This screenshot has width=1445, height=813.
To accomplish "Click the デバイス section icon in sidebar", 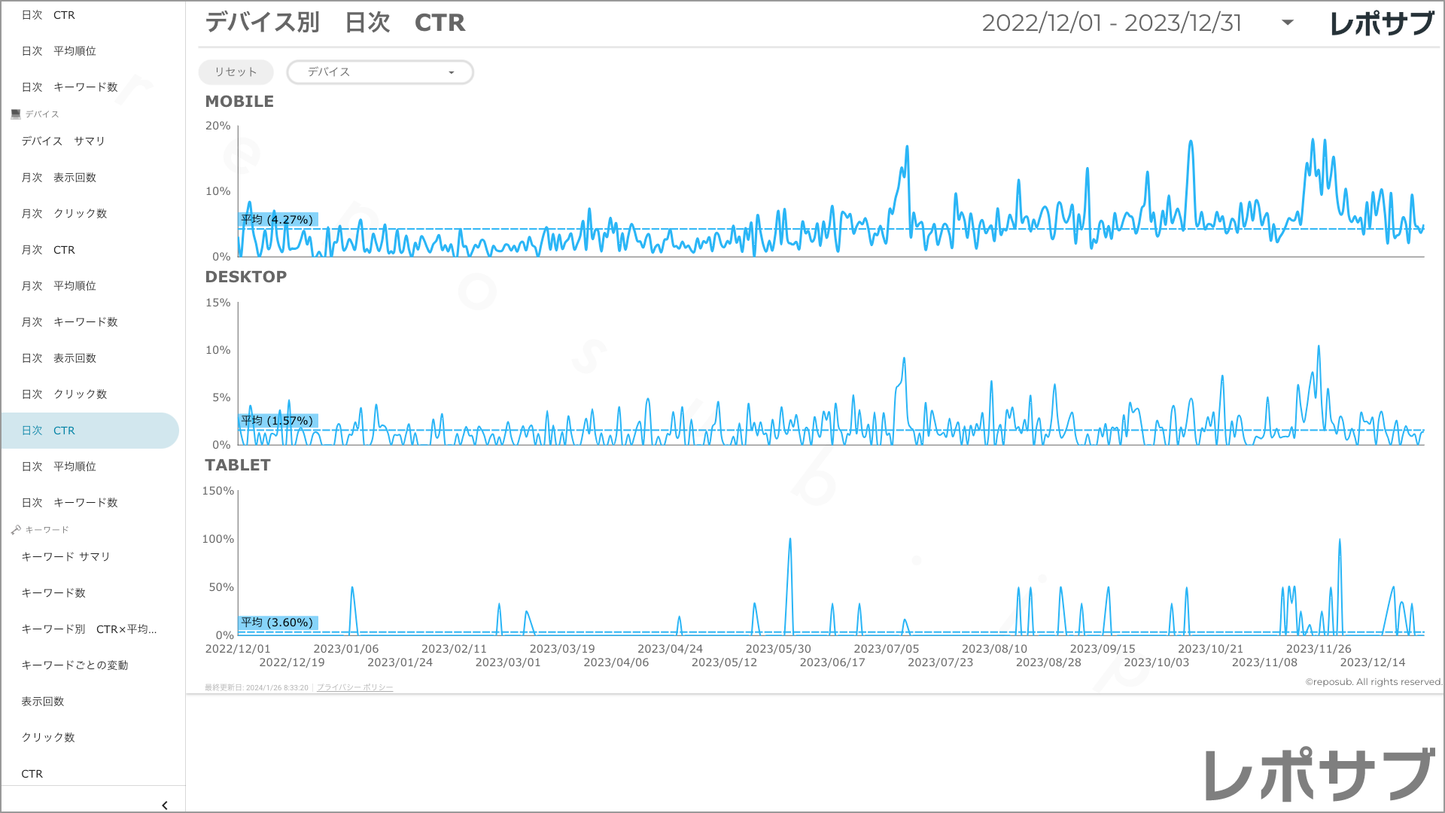I will [15, 114].
